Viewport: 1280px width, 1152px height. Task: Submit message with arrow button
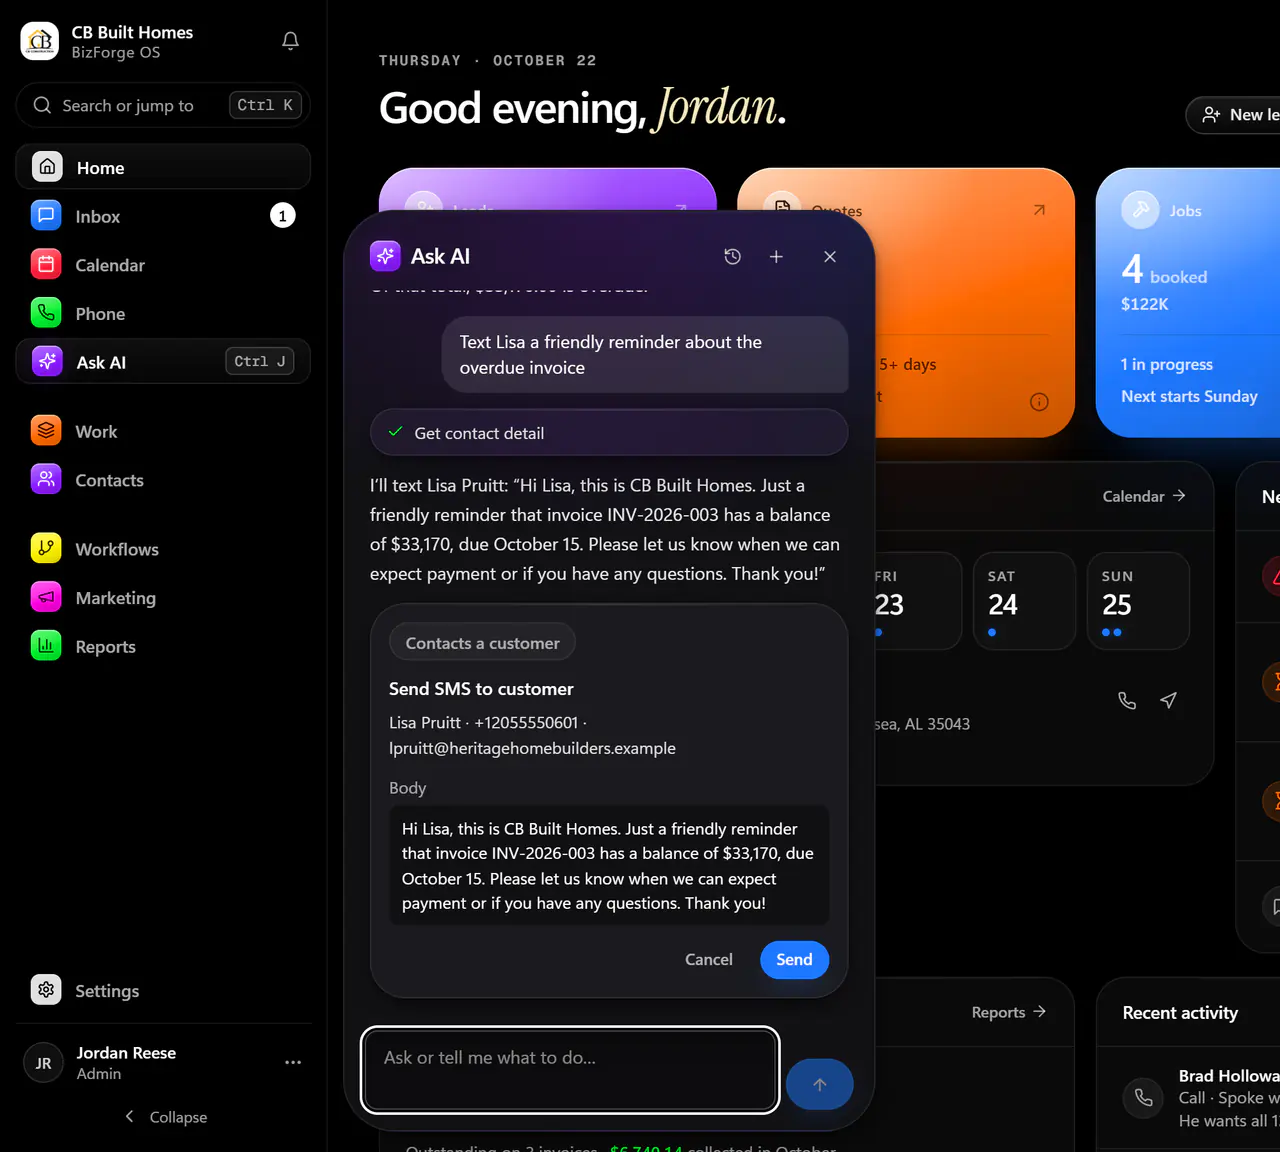(x=820, y=1084)
